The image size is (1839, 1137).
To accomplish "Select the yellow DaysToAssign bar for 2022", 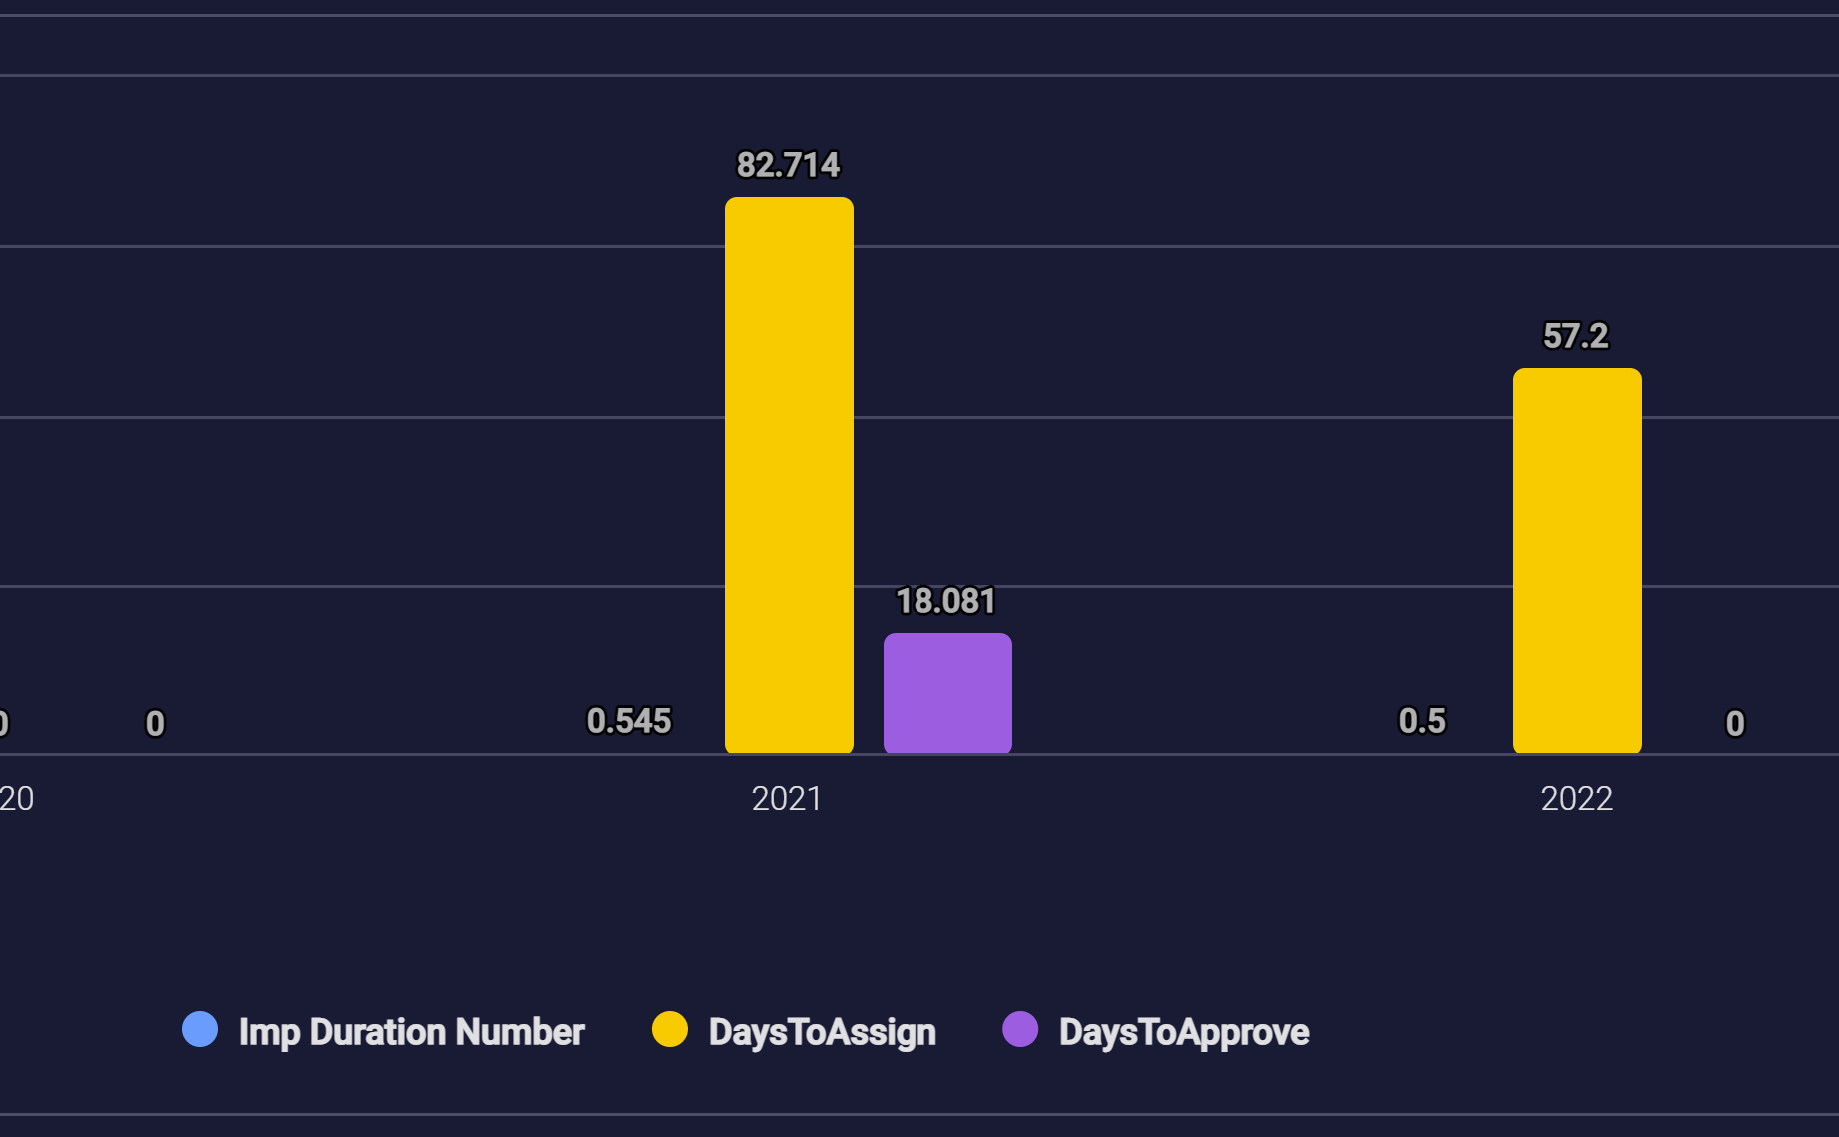I will [x=1576, y=560].
